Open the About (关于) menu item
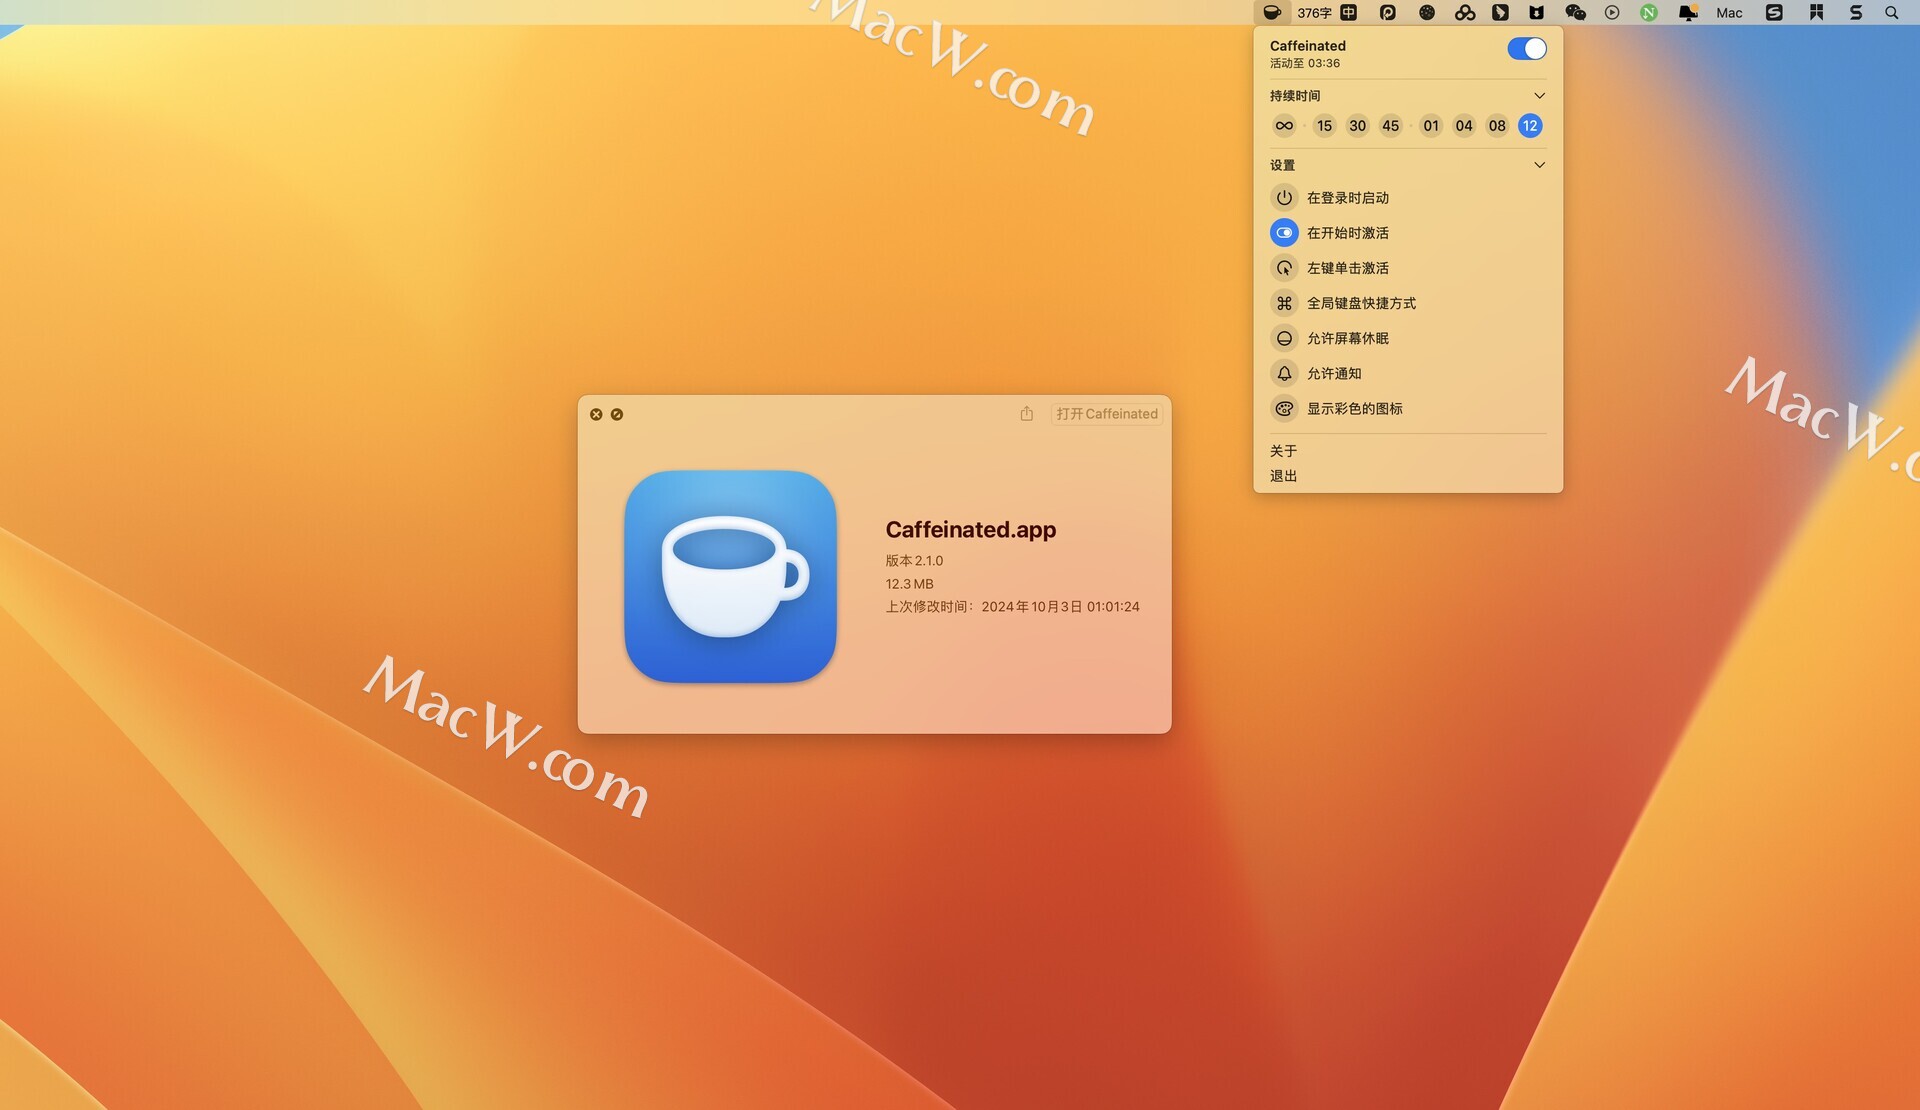Image resolution: width=1920 pixels, height=1110 pixels. (x=1283, y=451)
